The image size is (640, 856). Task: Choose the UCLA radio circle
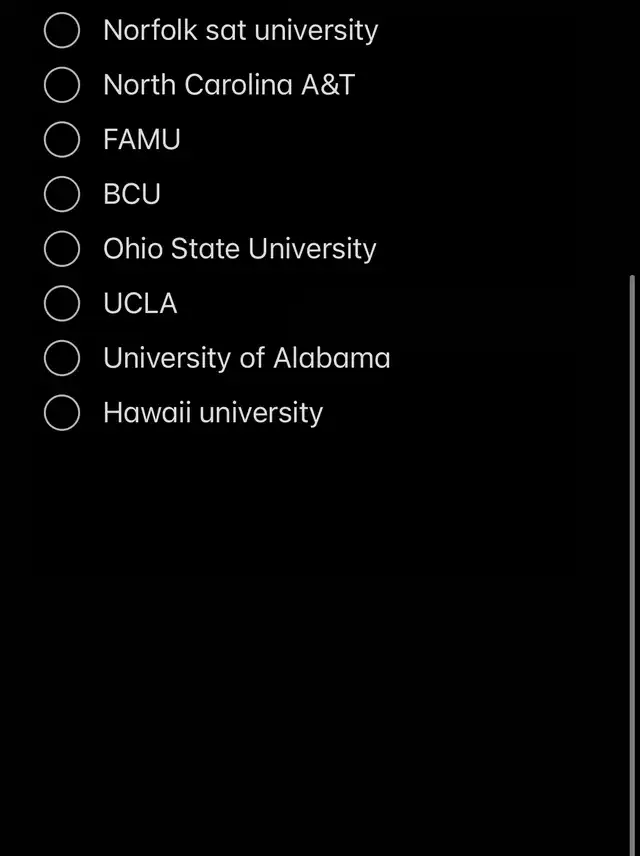click(x=62, y=303)
